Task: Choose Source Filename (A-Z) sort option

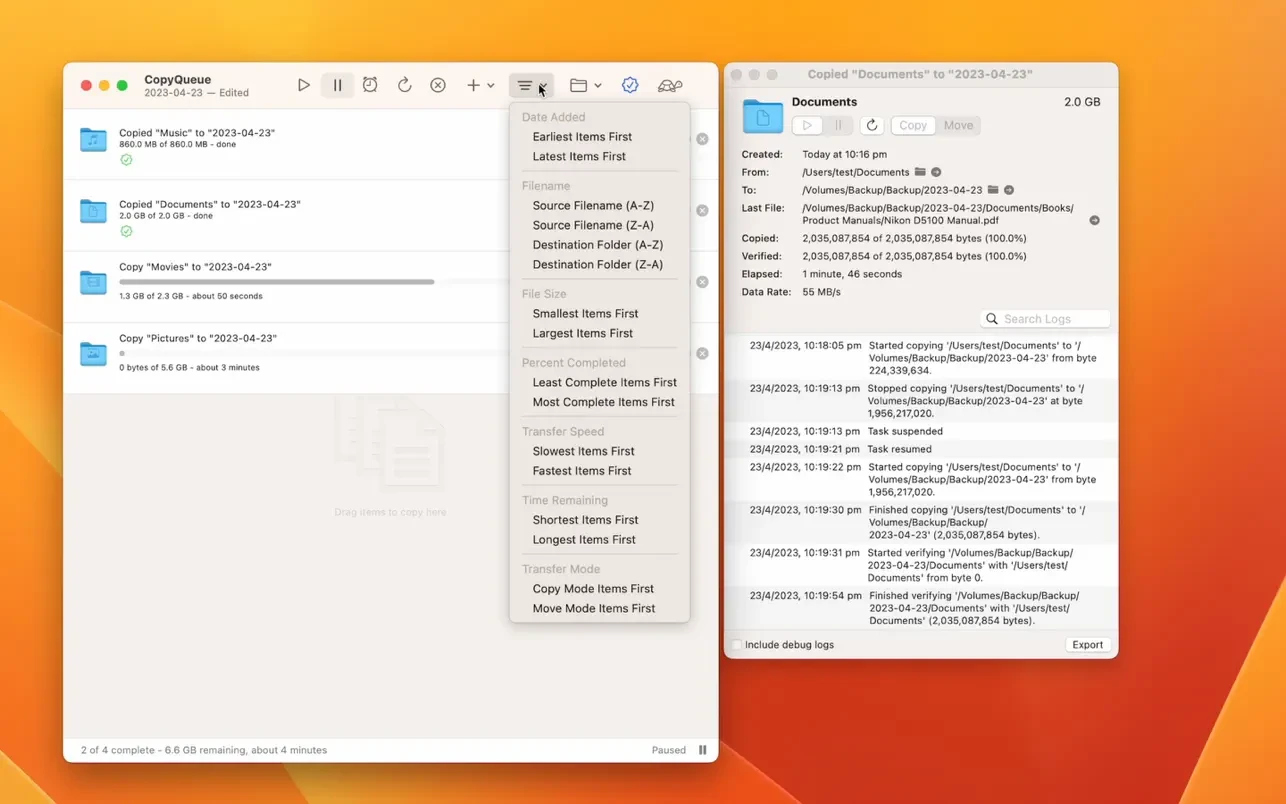Action: coord(592,205)
